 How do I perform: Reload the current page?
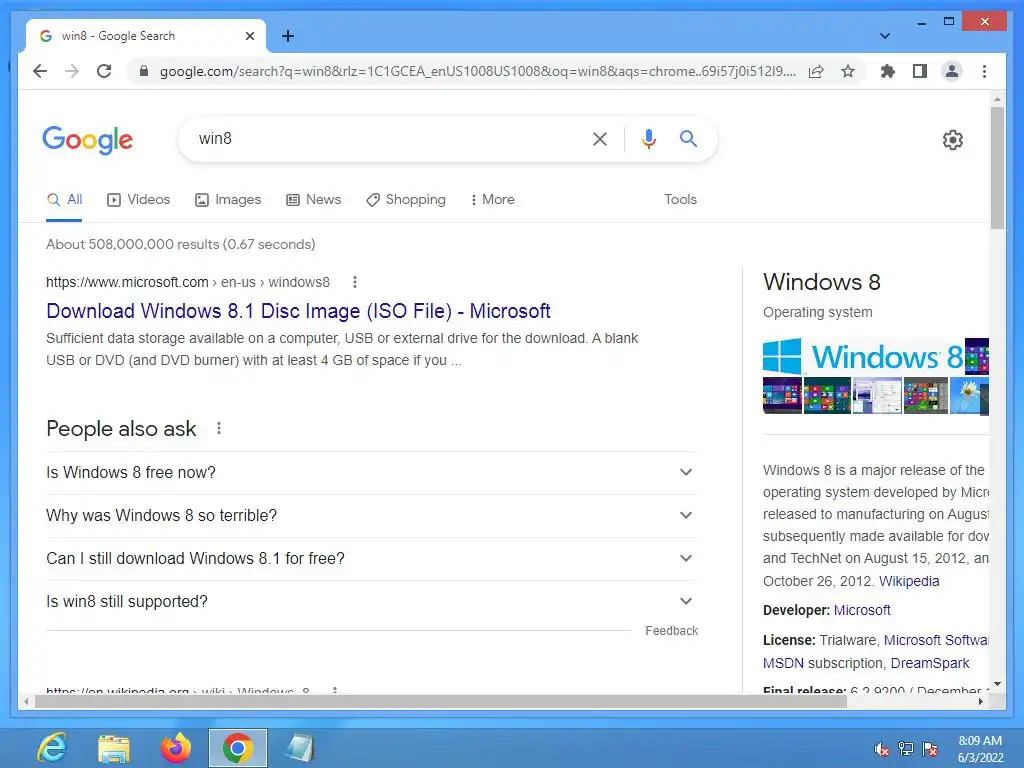tap(104, 71)
